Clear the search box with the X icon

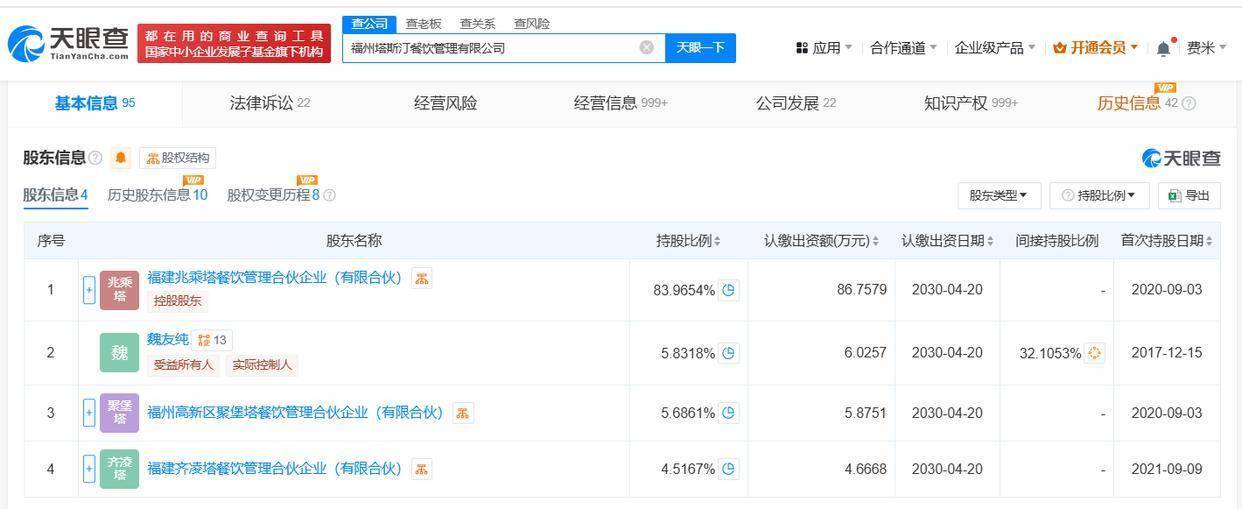point(647,48)
